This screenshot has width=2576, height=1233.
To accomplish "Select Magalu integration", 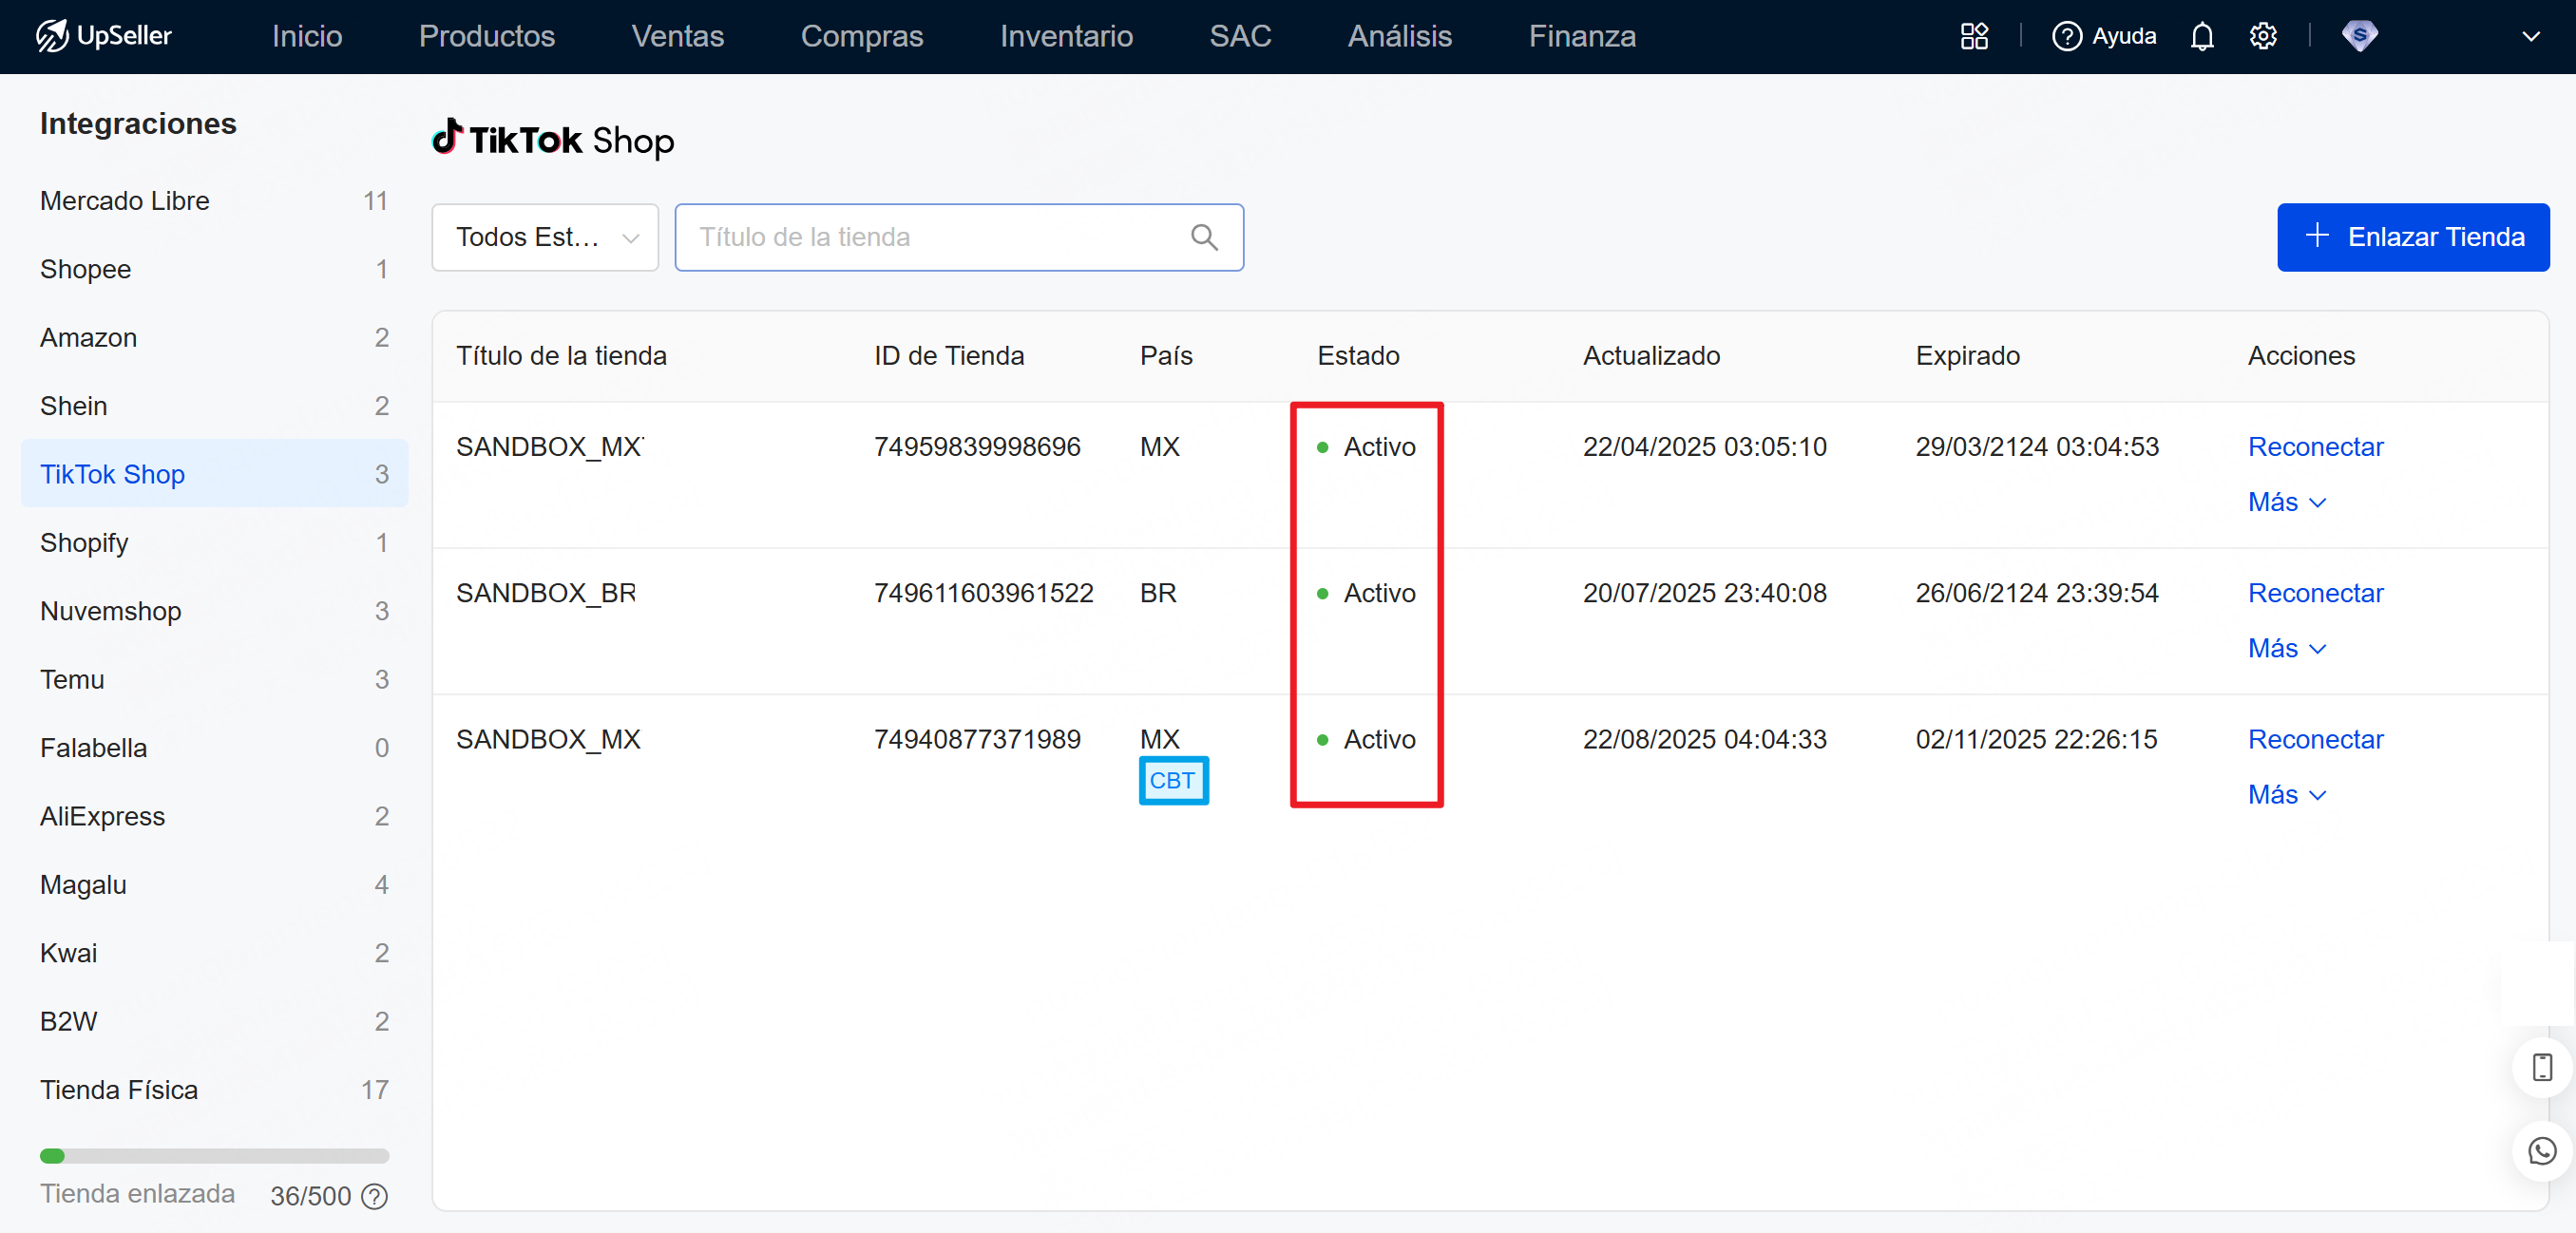I will [214, 885].
